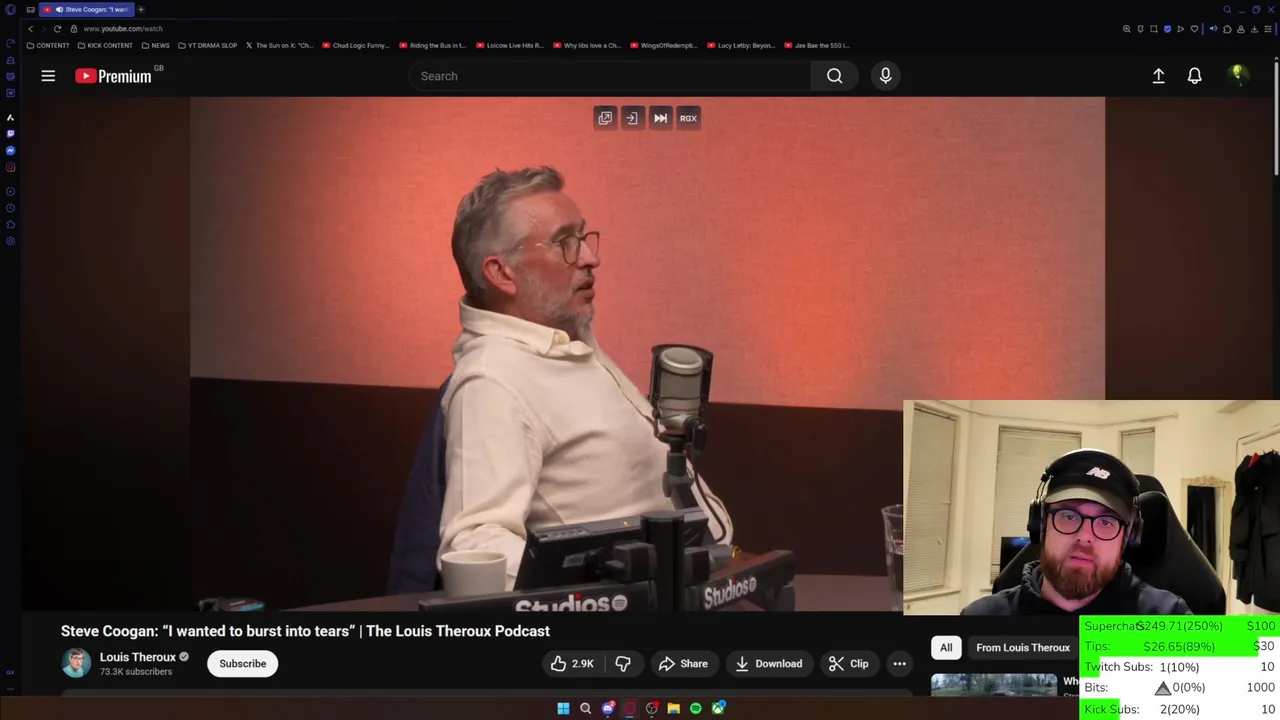Open File Explorer from the taskbar

pyautogui.click(x=674, y=708)
